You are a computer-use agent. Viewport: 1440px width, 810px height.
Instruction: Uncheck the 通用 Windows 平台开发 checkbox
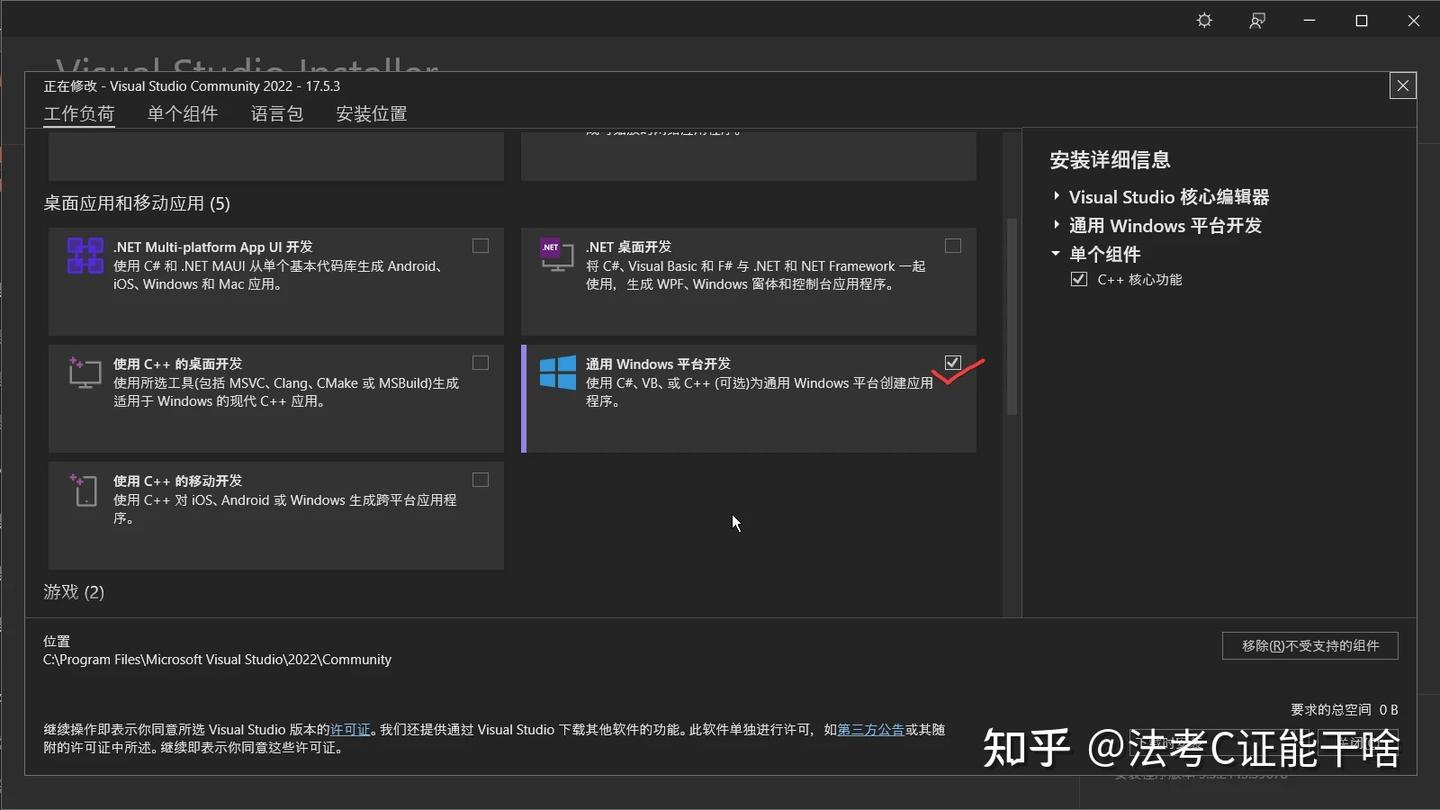(x=952, y=362)
